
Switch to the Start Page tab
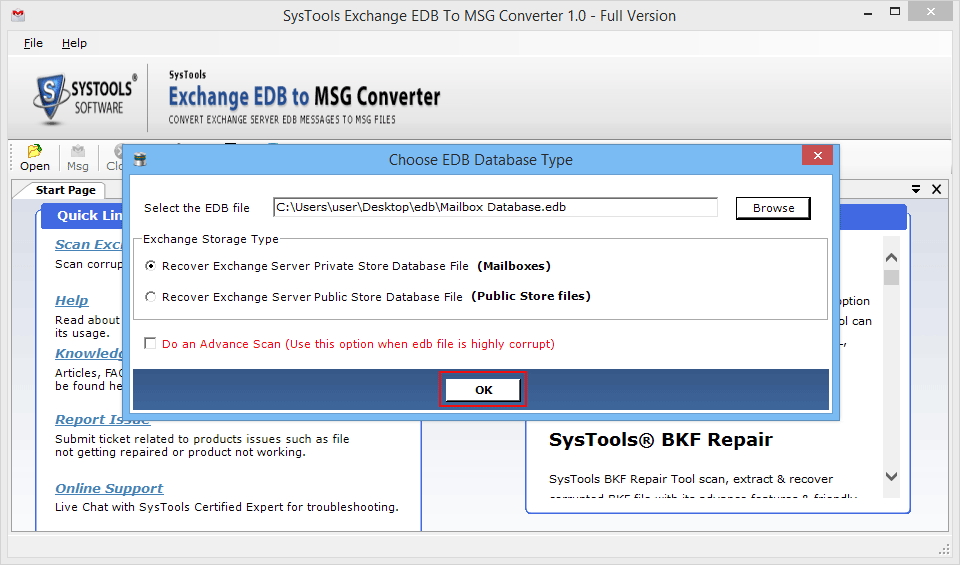65,190
